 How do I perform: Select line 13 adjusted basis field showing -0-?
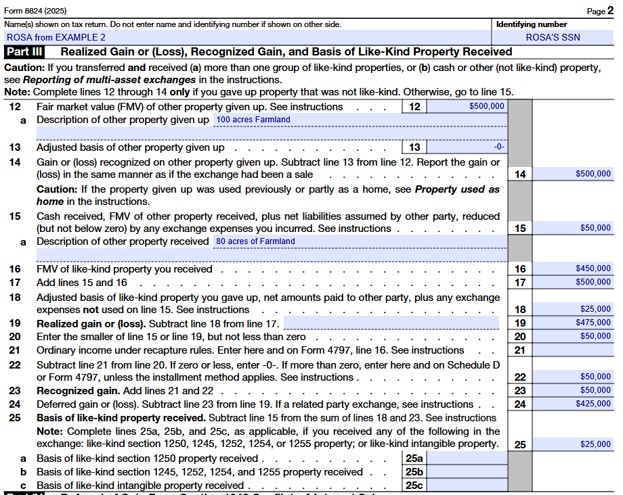467,147
